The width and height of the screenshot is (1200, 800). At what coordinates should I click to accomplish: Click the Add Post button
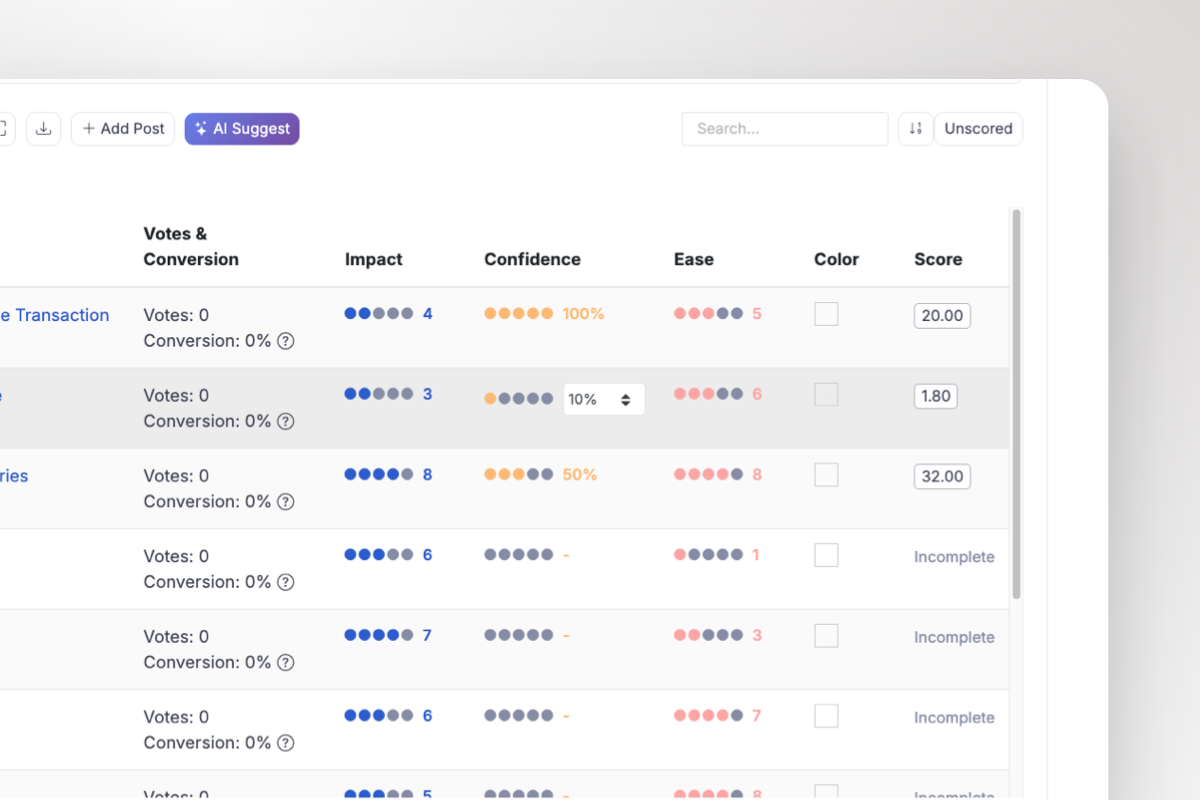pyautogui.click(x=123, y=129)
